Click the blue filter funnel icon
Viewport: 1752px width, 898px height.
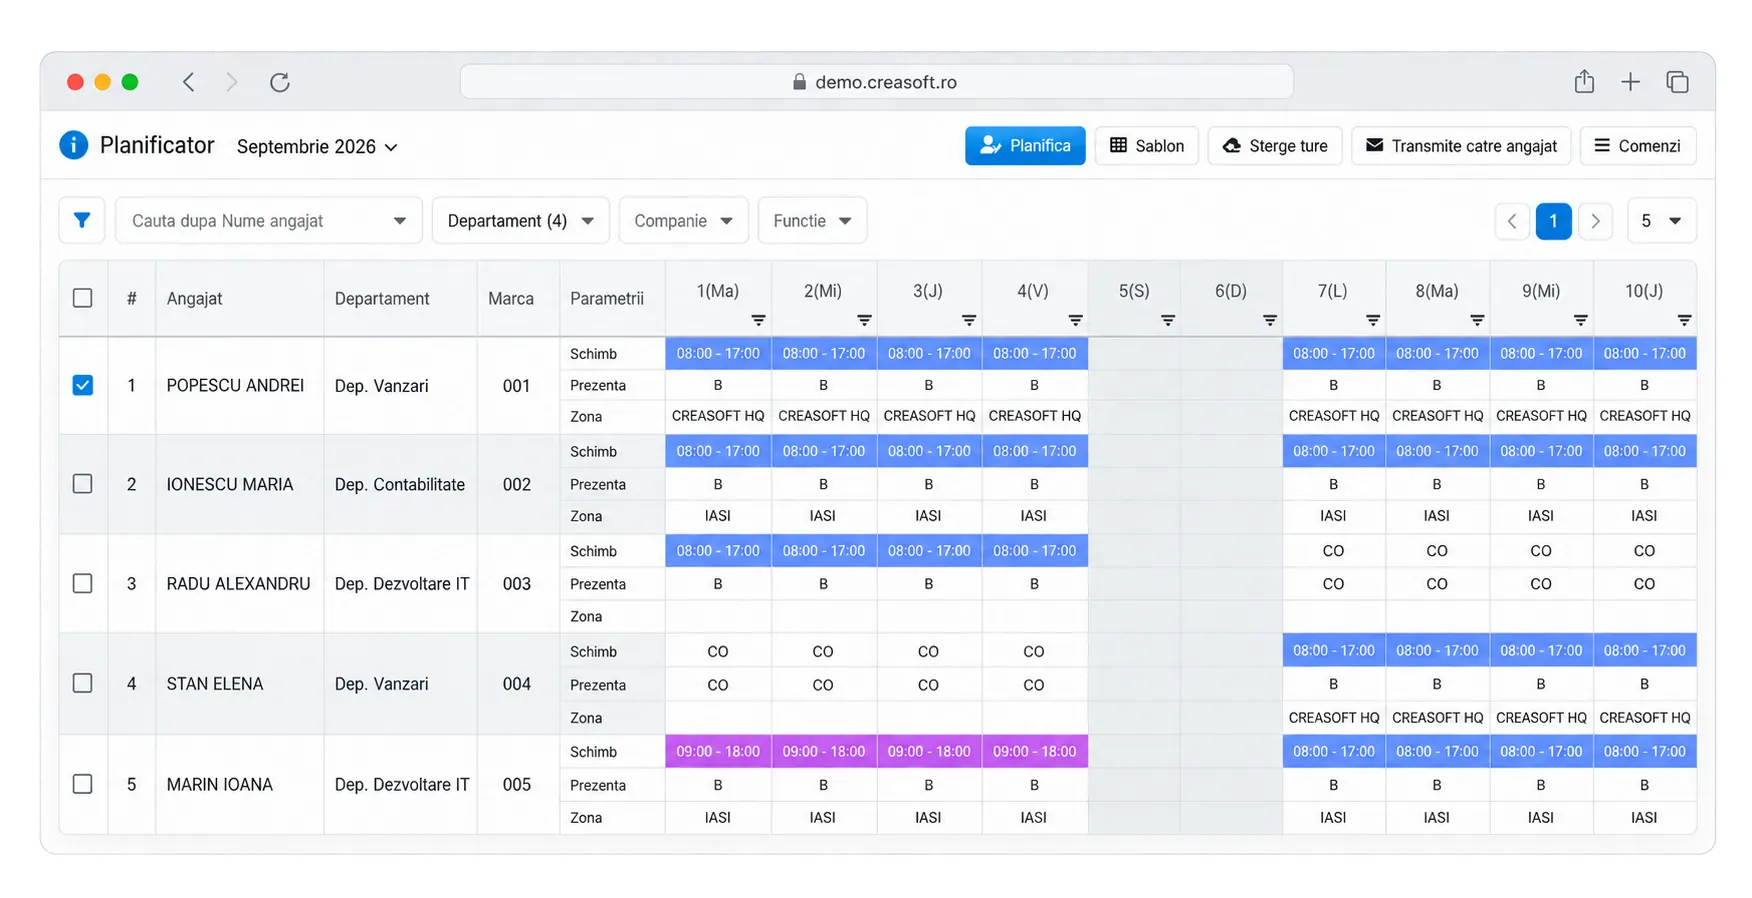(x=82, y=221)
